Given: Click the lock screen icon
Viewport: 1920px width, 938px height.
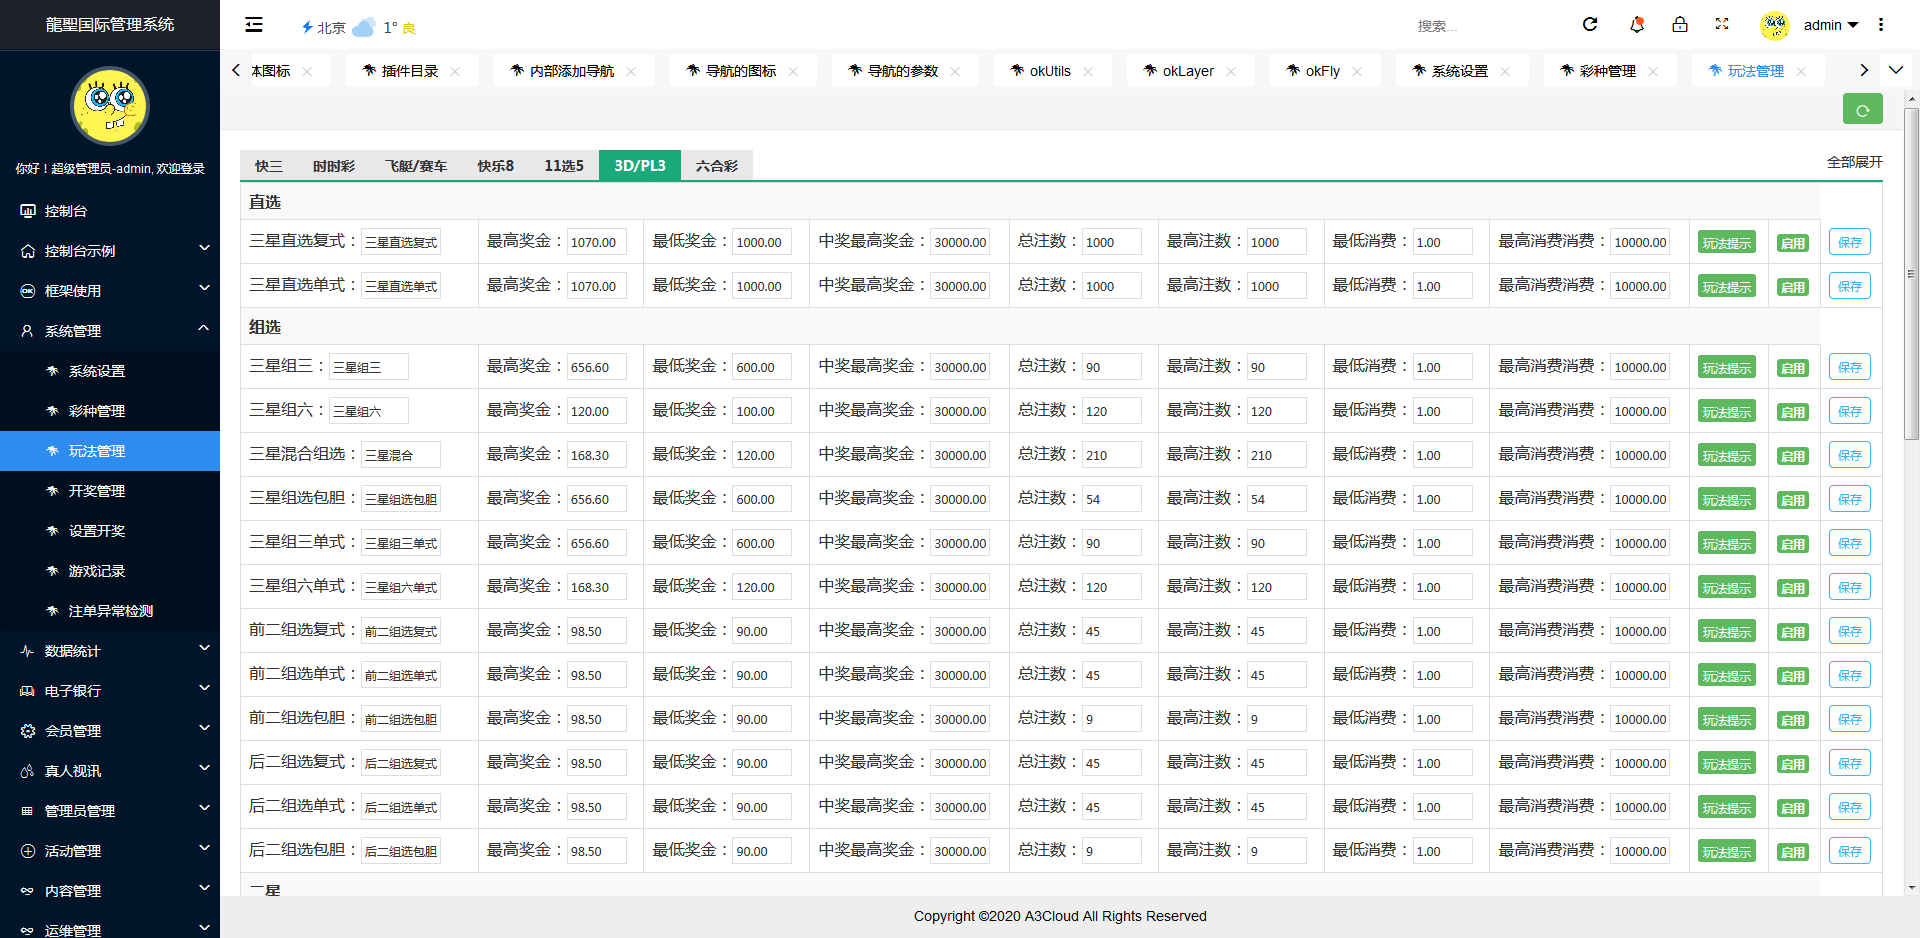Looking at the screenshot, I should click(x=1680, y=25).
